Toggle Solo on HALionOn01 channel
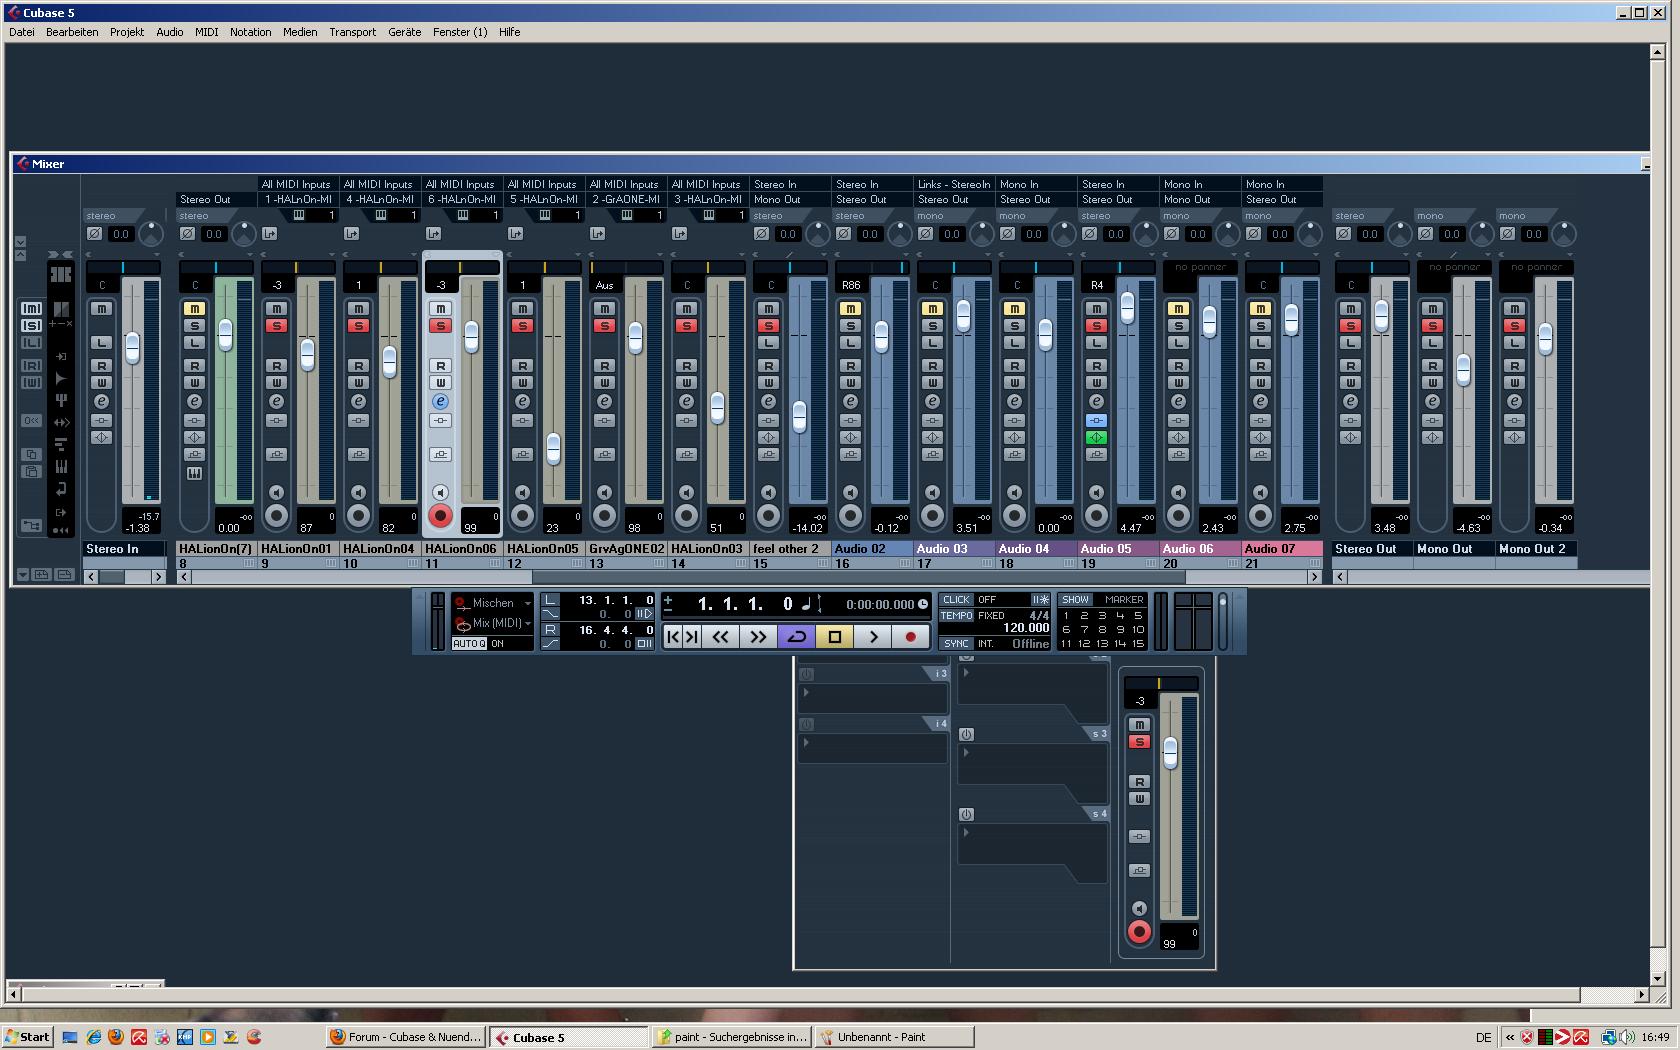Screen dimensions: 1680x1050 276,326
